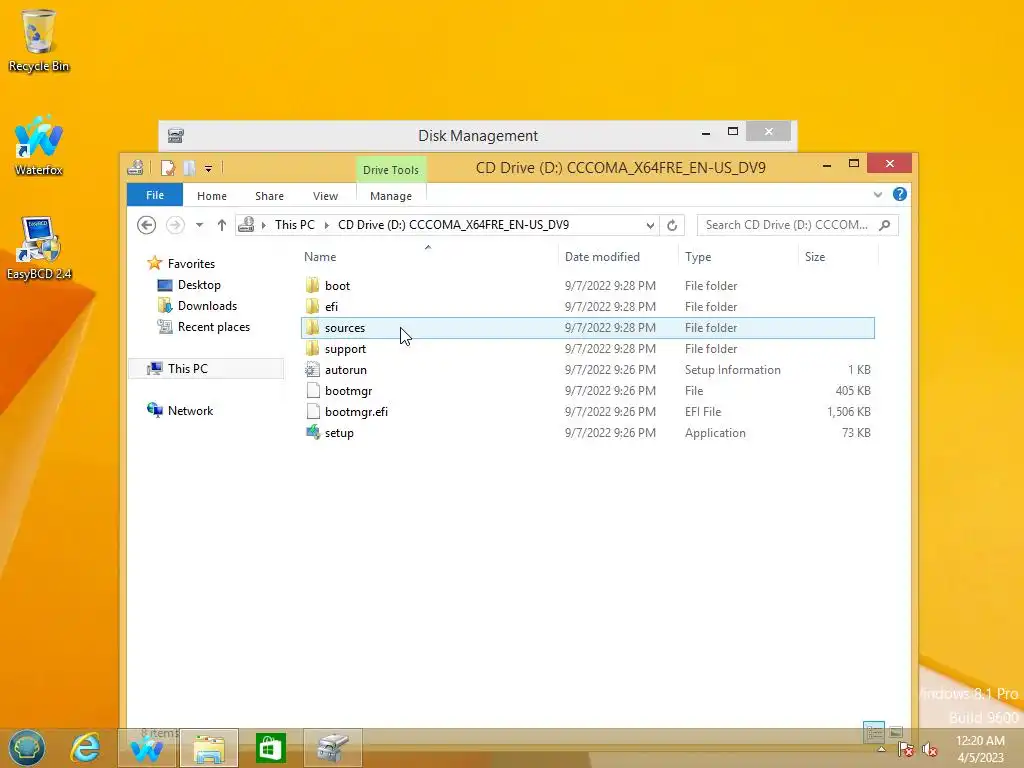Expand the arrow after This PC breadcrumb
Image resolution: width=1024 pixels, height=768 pixels.
327,225
